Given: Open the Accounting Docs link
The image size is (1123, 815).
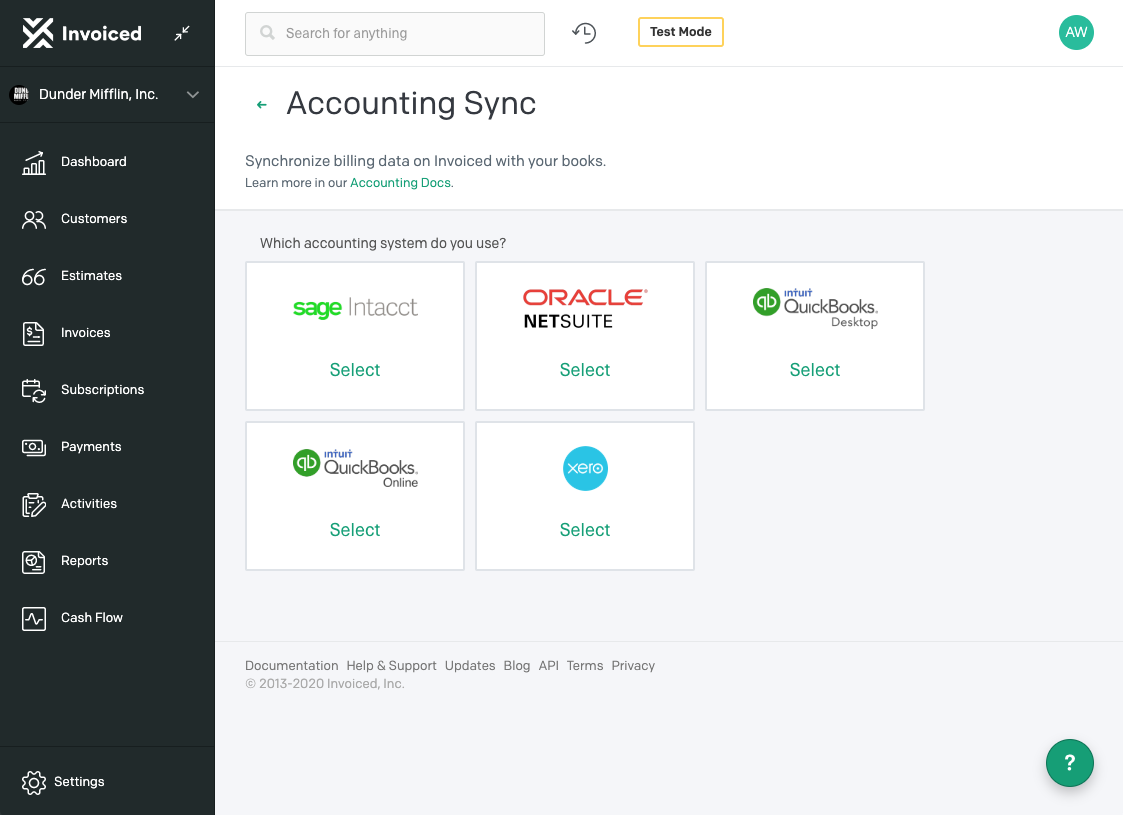Looking at the screenshot, I should 400,183.
